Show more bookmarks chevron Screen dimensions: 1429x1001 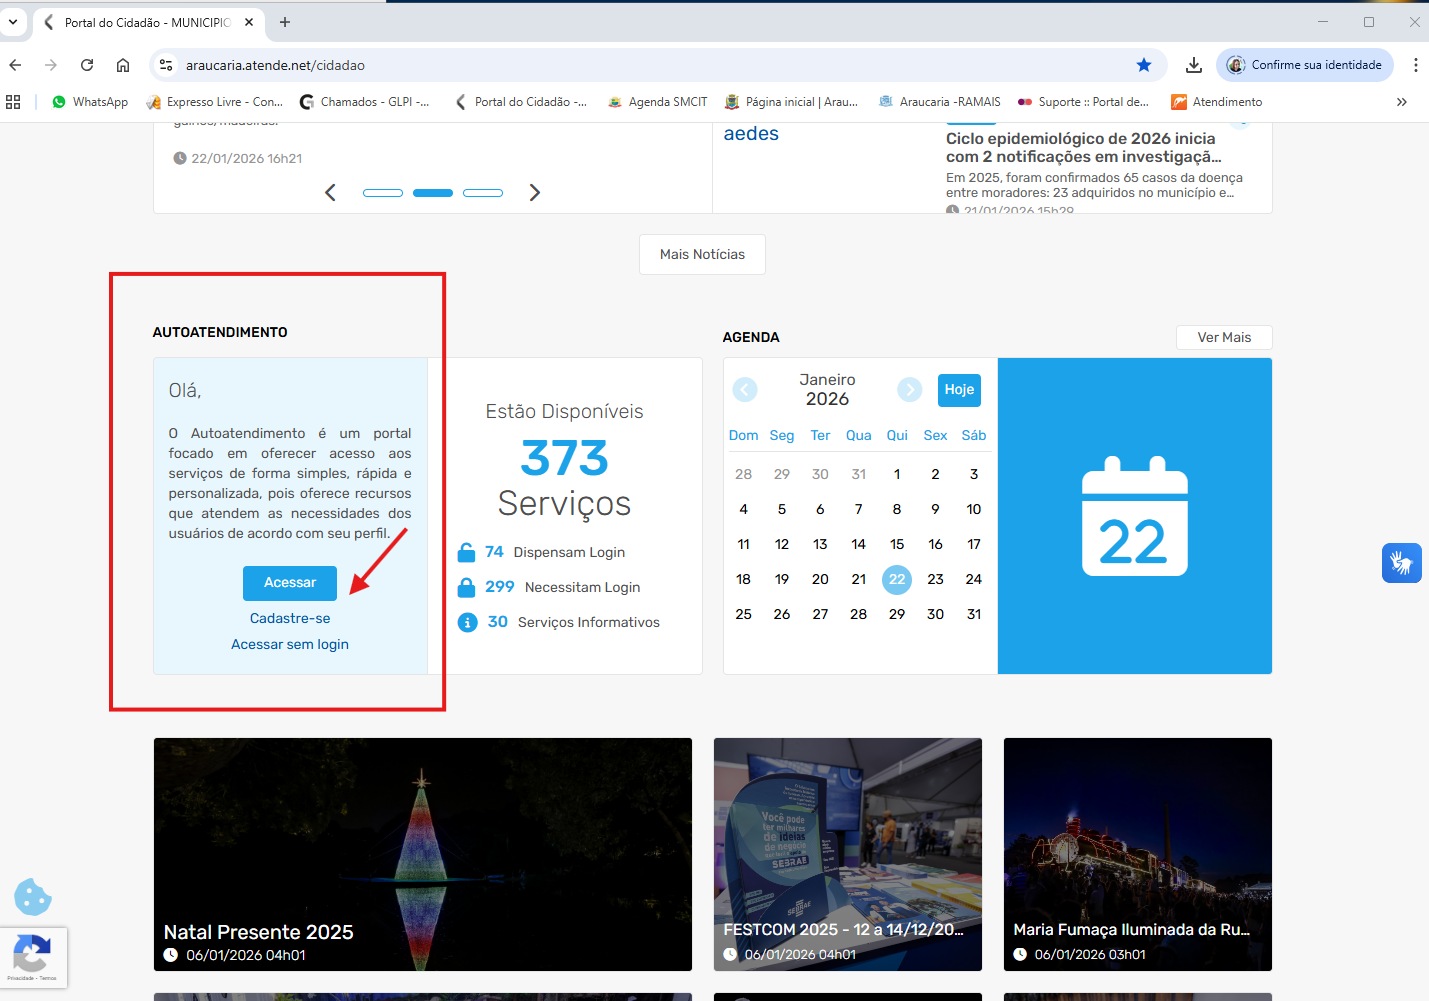[1402, 102]
